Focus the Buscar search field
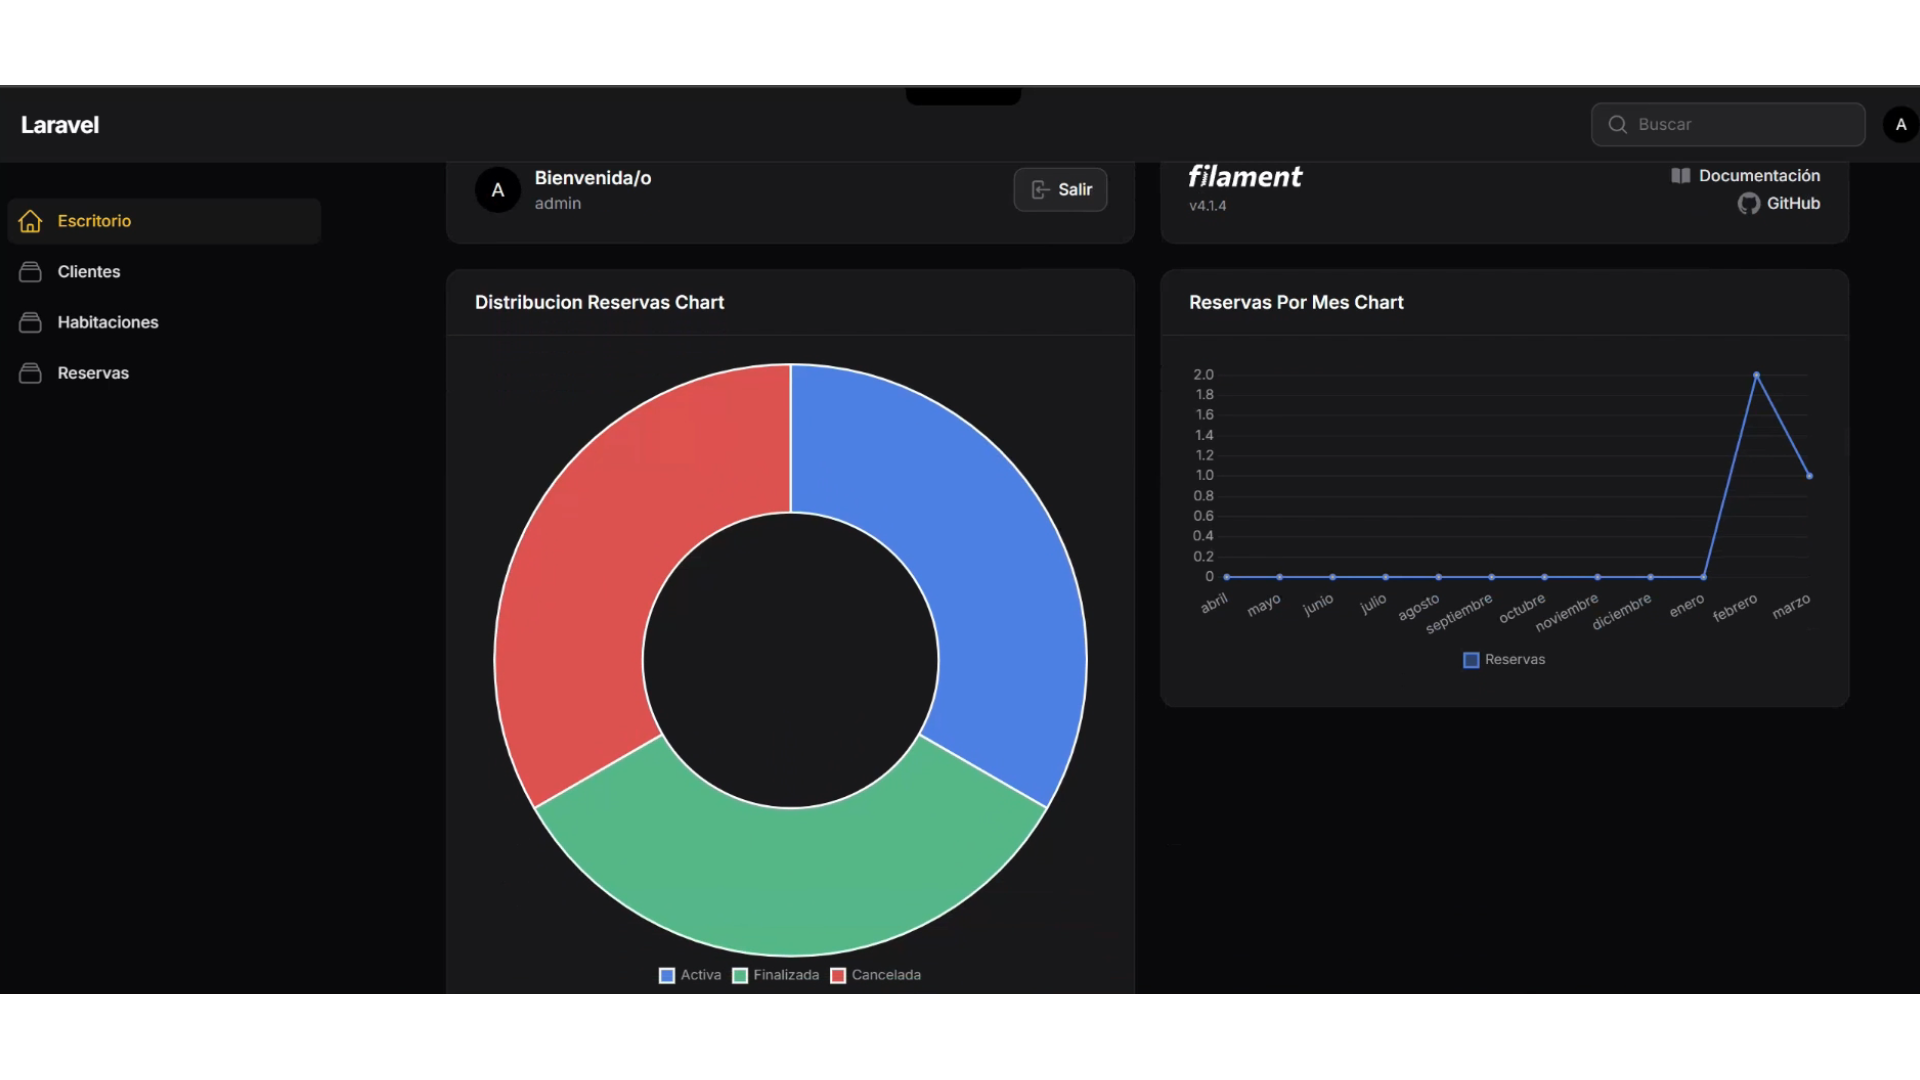Image resolution: width=1920 pixels, height=1080 pixels. (1740, 125)
